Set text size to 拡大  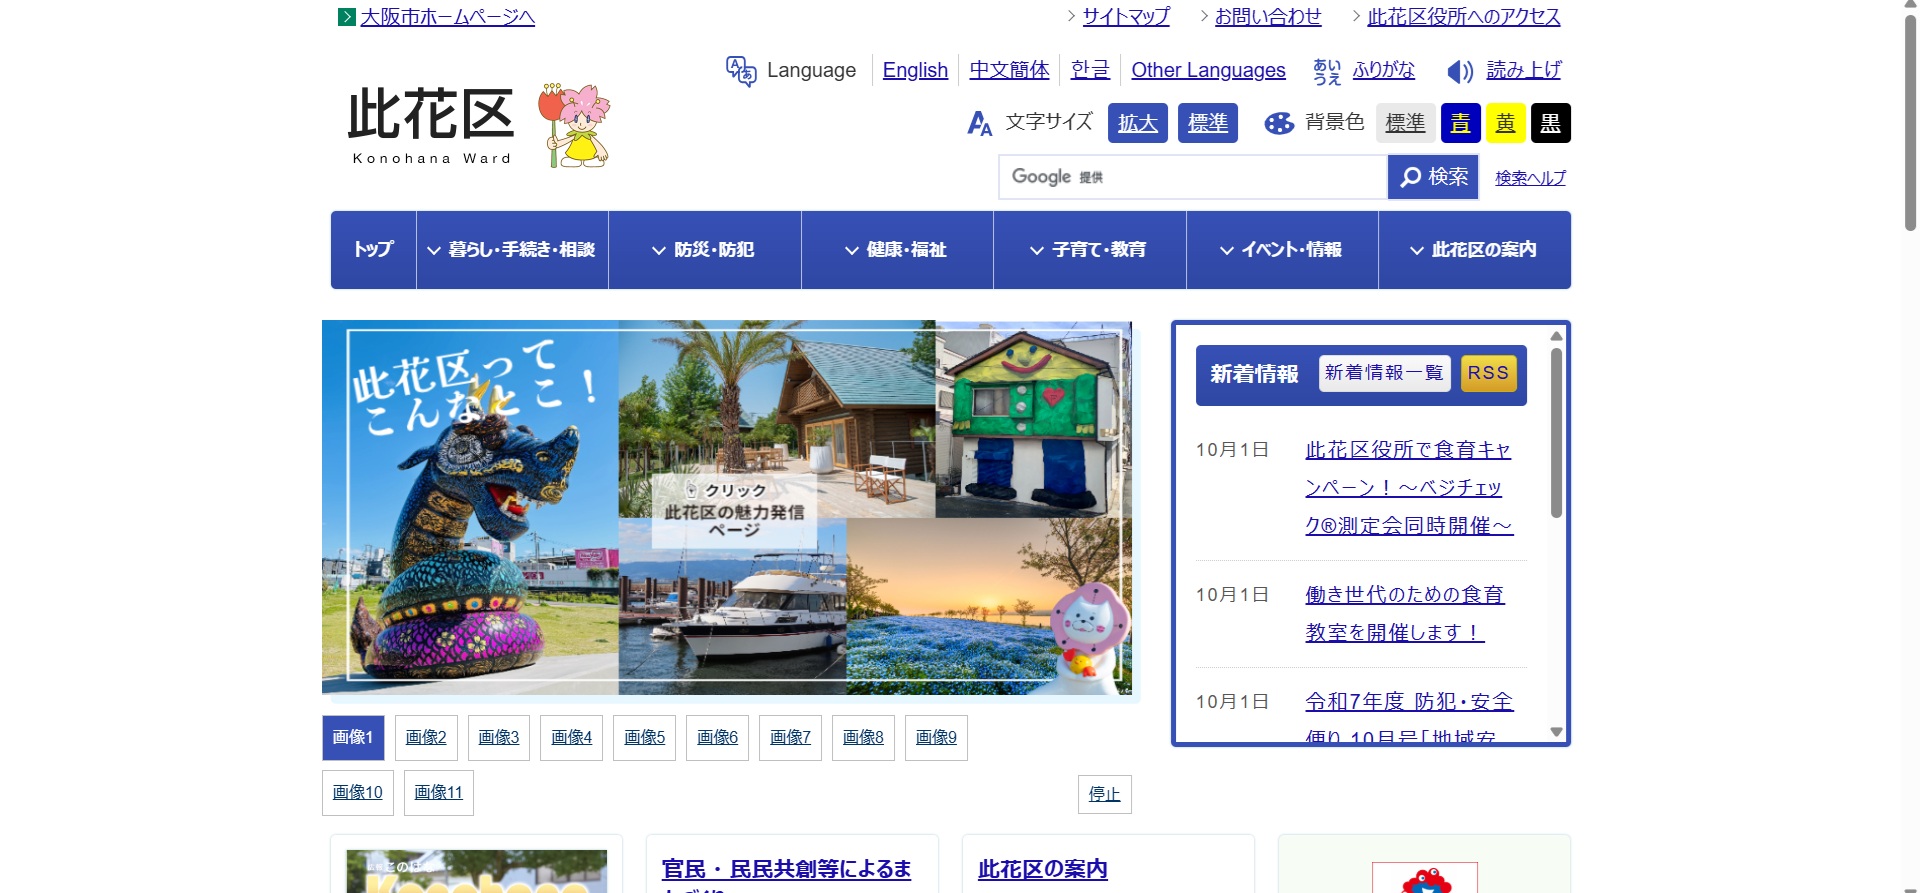pyautogui.click(x=1138, y=123)
